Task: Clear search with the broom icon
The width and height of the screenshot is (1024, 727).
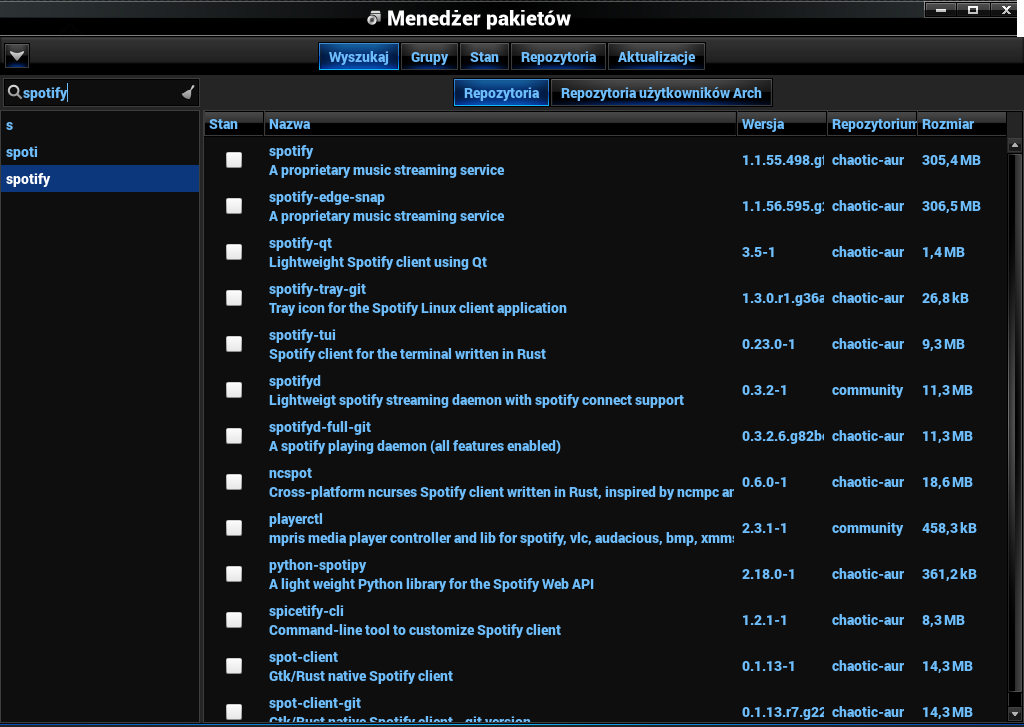Action: pyautogui.click(x=188, y=93)
